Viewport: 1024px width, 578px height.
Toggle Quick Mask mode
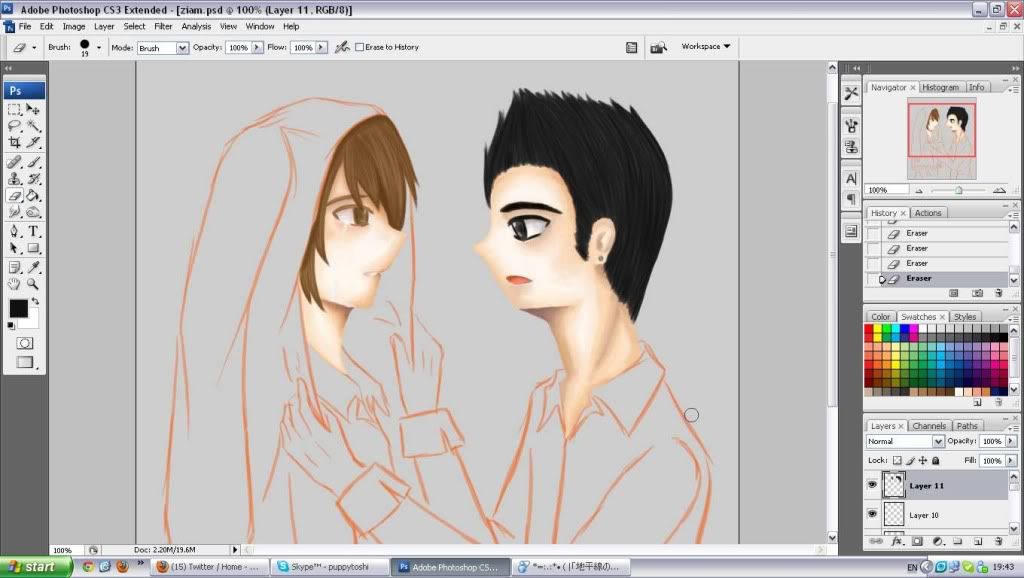point(25,343)
